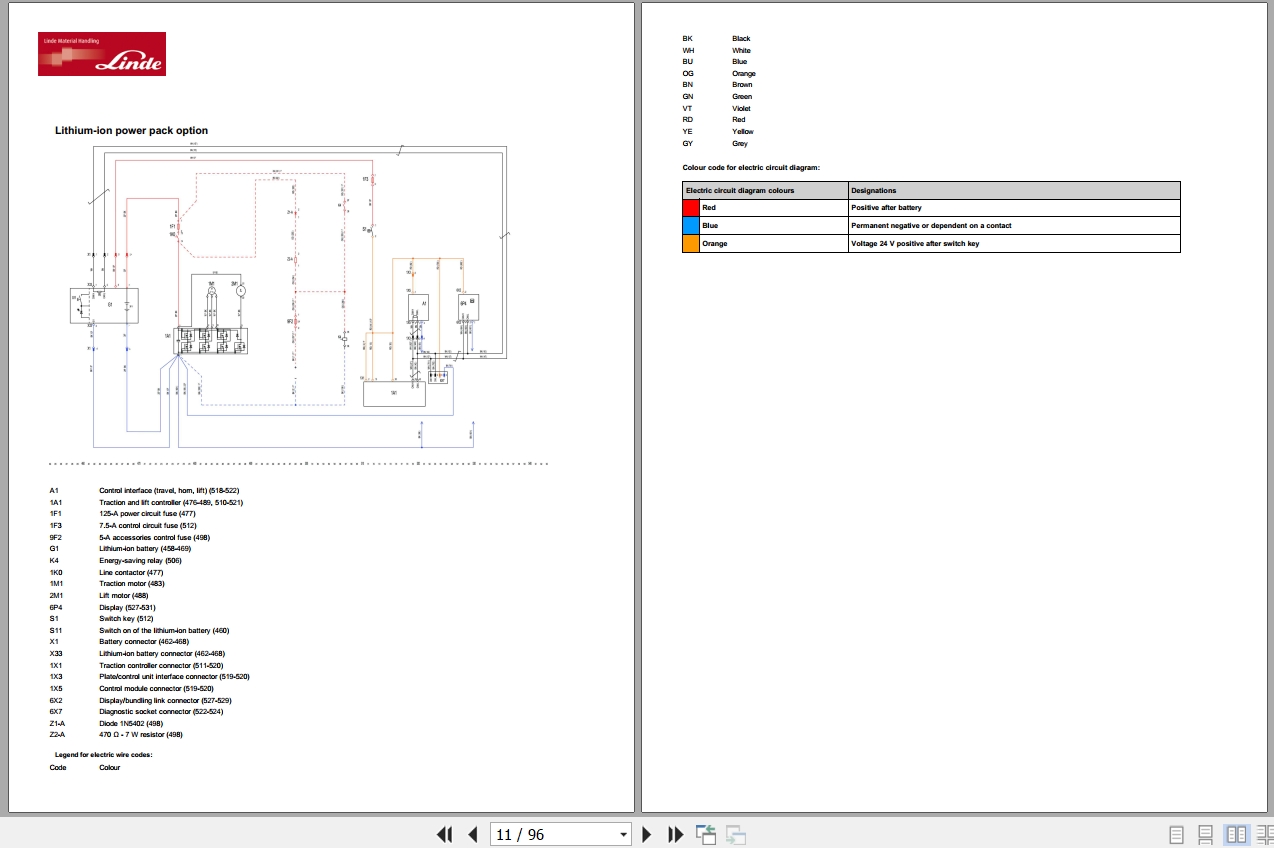The image size is (1274, 848).
Task: Click the 'Lift motor (488)' entry
Action: 125,596
